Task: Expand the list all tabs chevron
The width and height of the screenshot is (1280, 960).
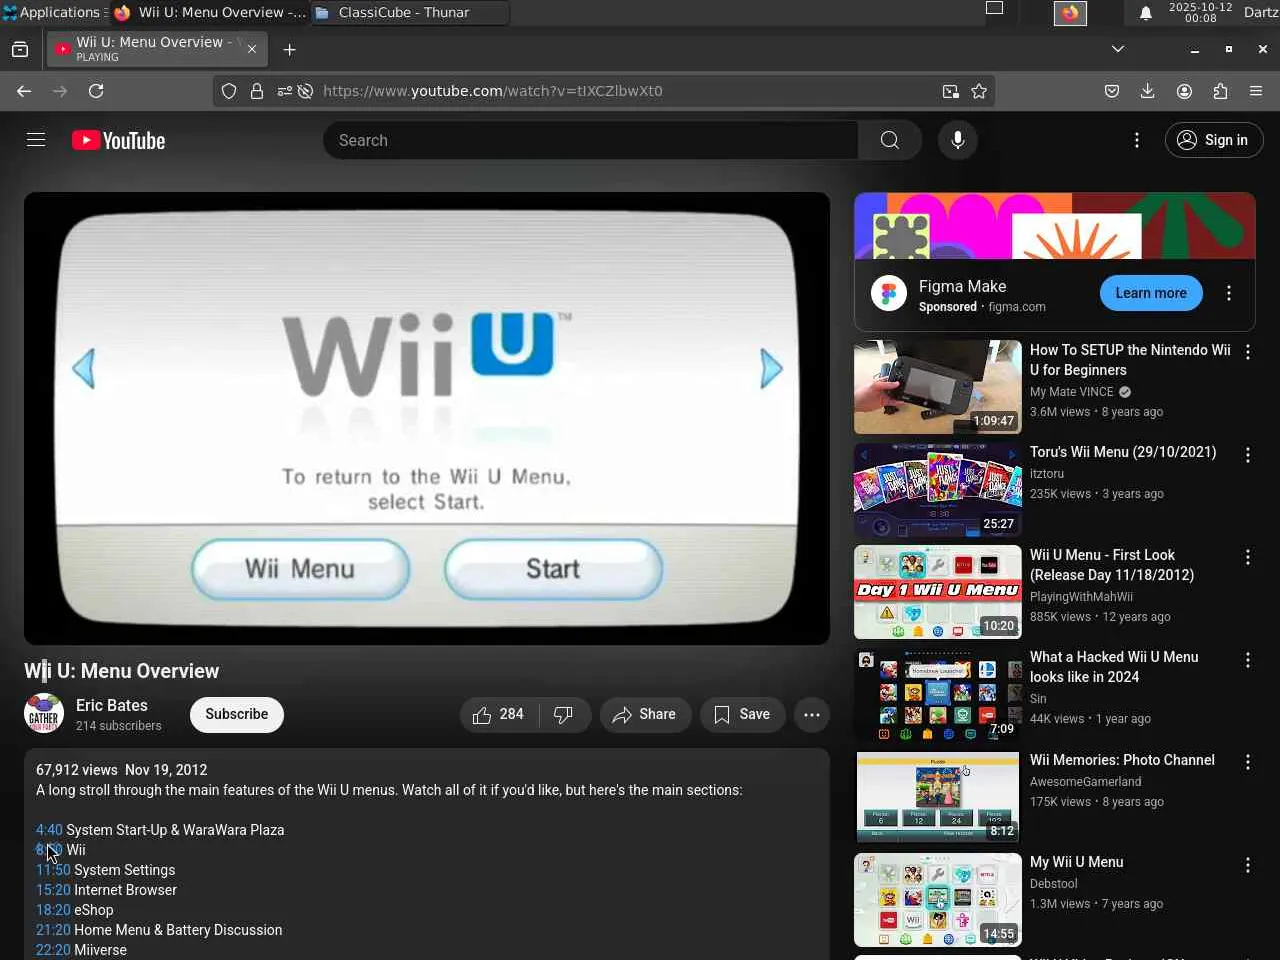Action: (x=1118, y=49)
